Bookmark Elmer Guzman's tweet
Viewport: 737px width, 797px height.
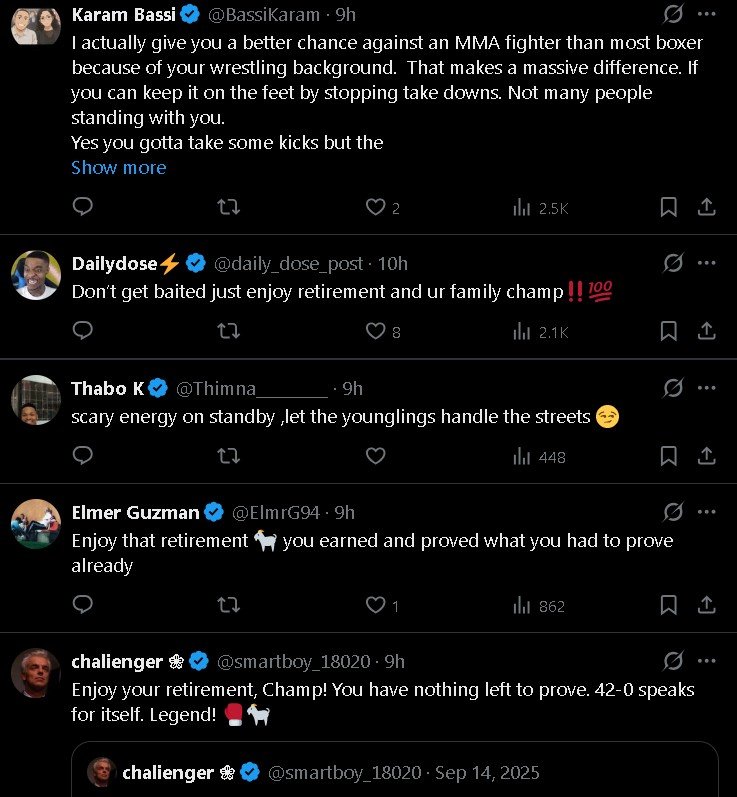click(668, 605)
